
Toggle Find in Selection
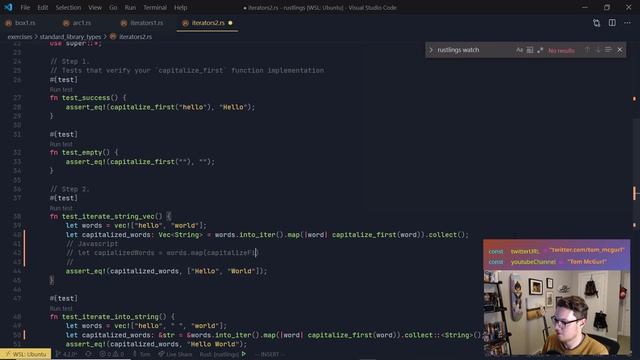608,50
